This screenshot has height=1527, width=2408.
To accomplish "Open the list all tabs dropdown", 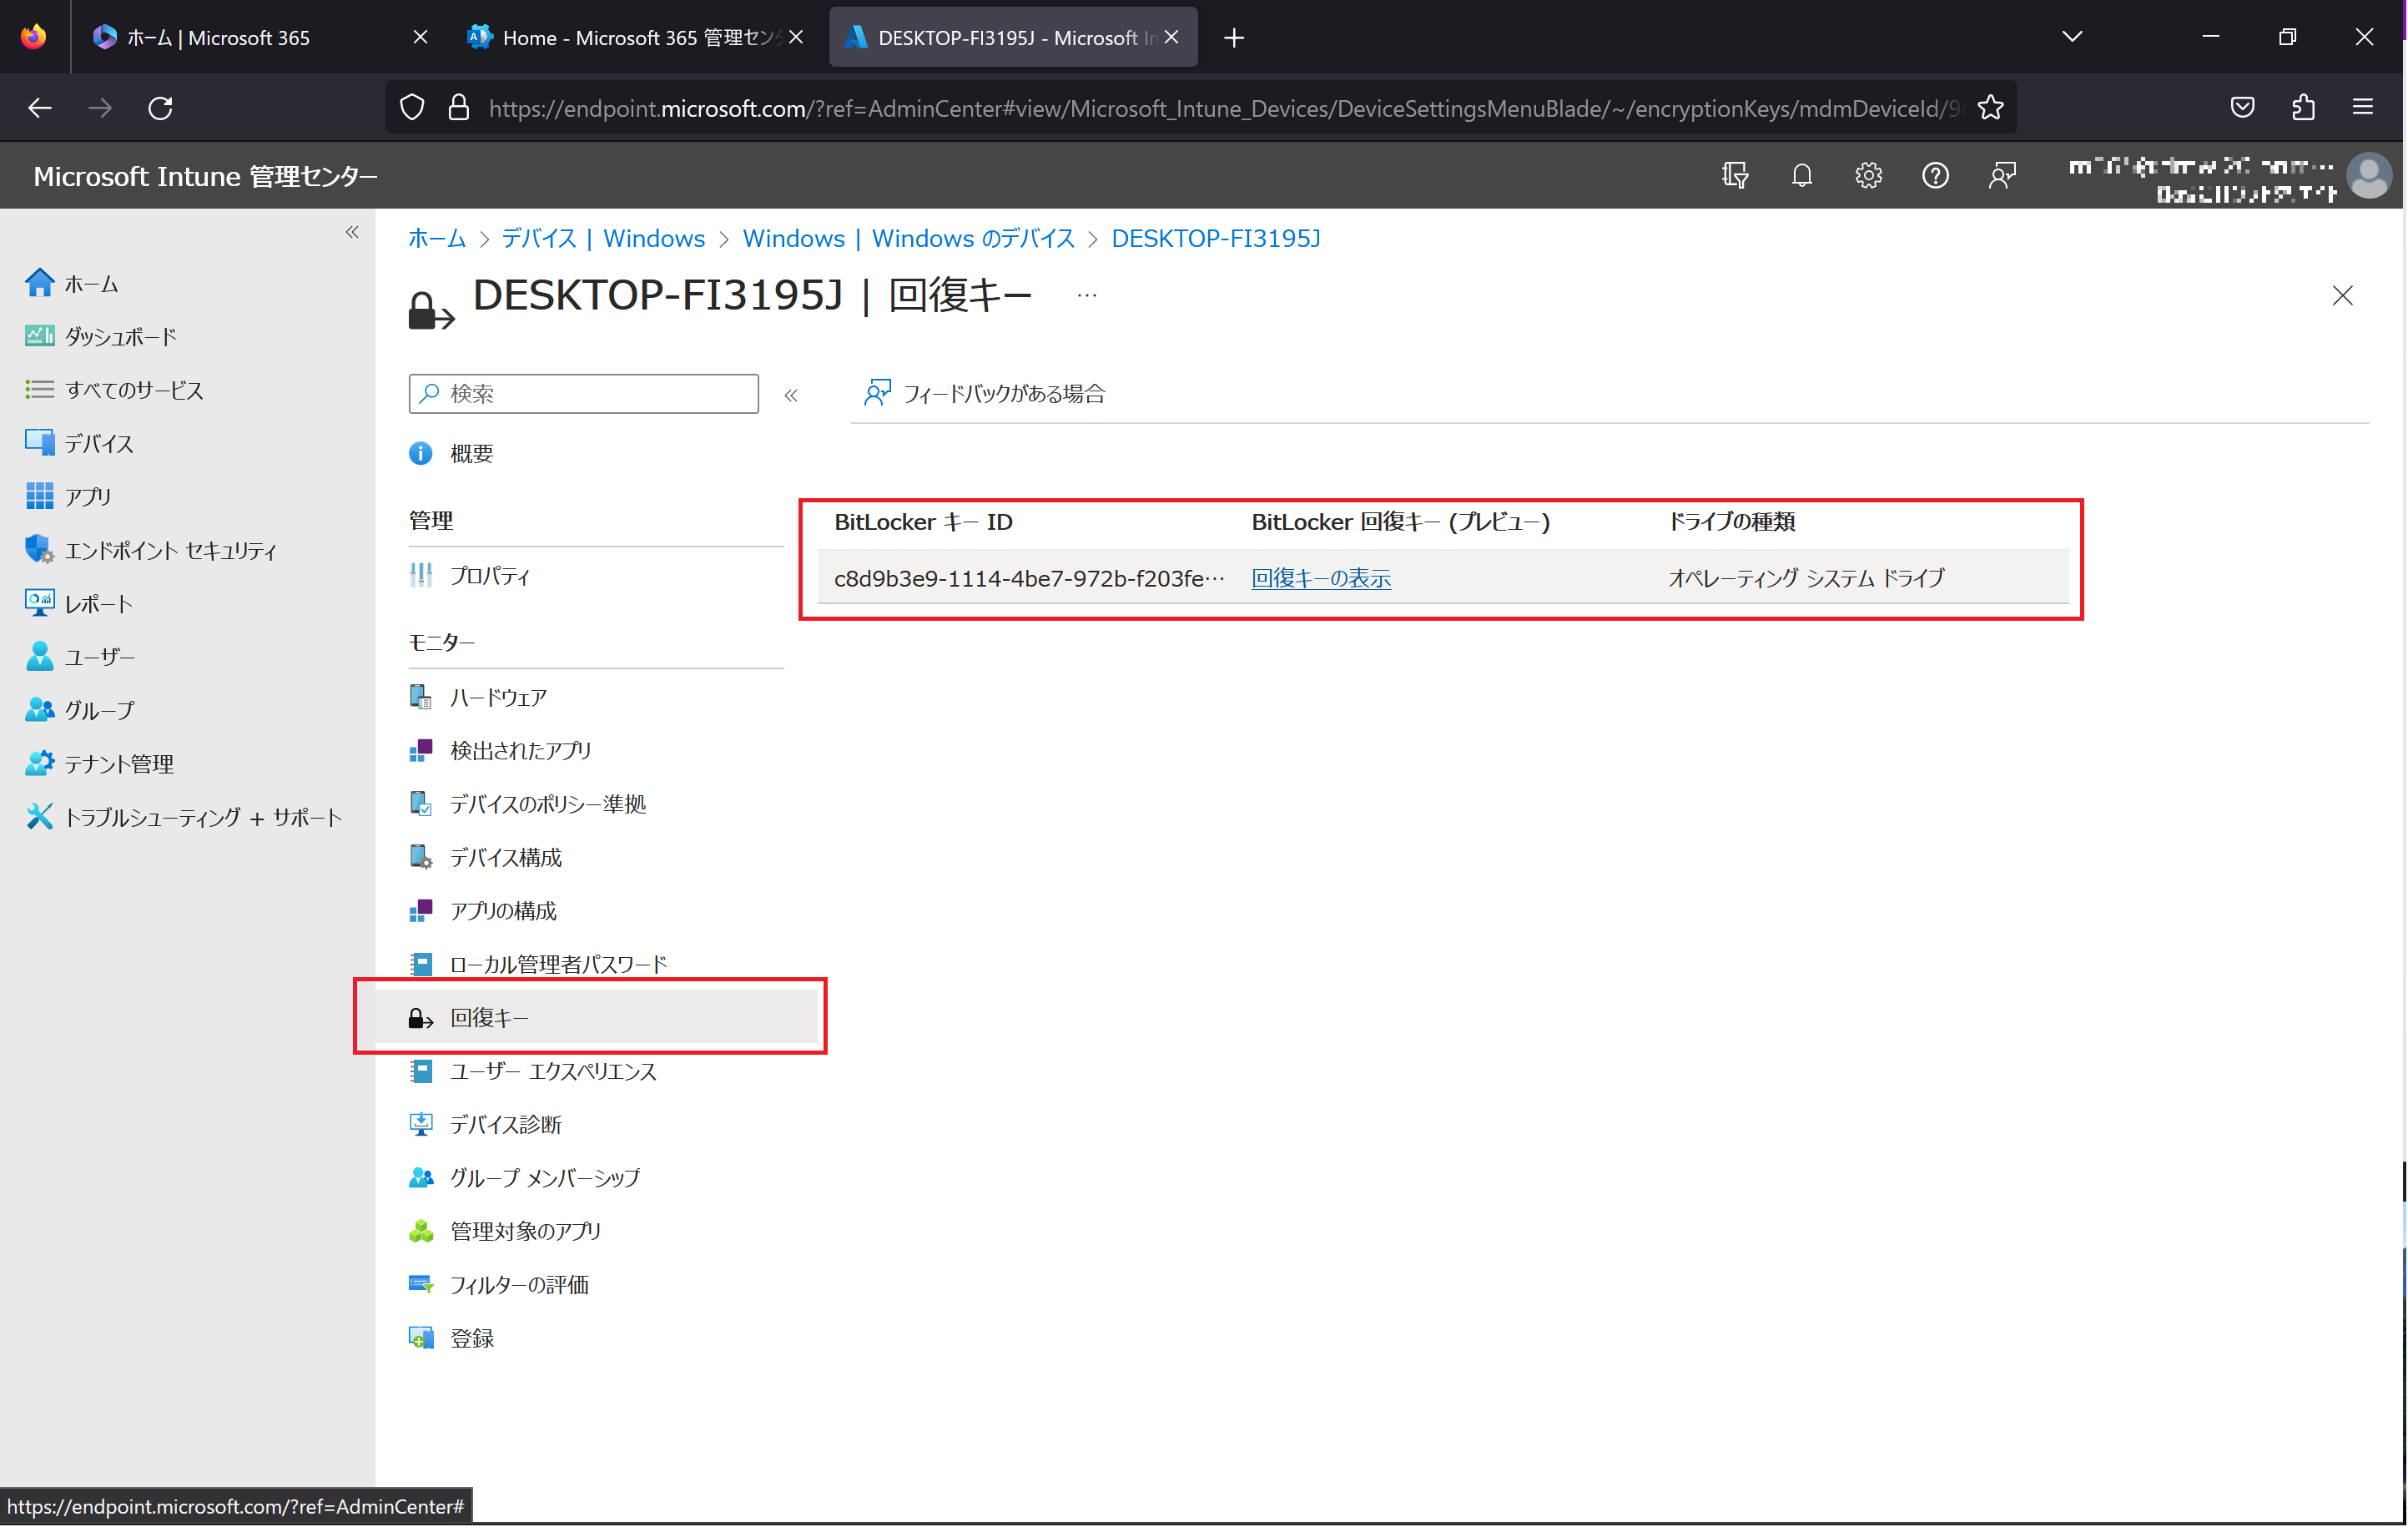I will [2072, 37].
